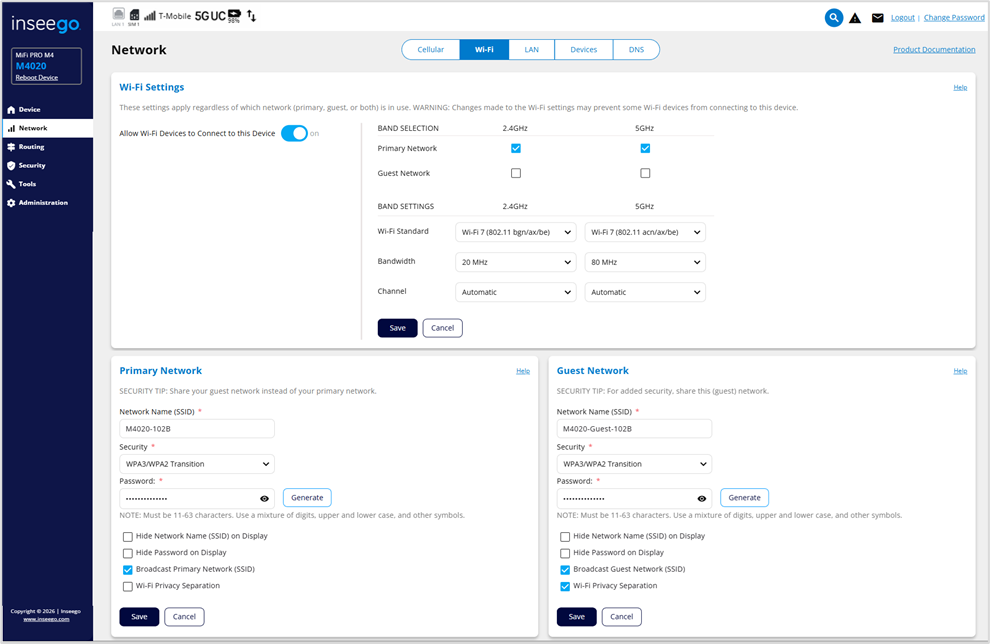Open Primary Network Security dropdown
This screenshot has width=990, height=644.
[x=197, y=464]
